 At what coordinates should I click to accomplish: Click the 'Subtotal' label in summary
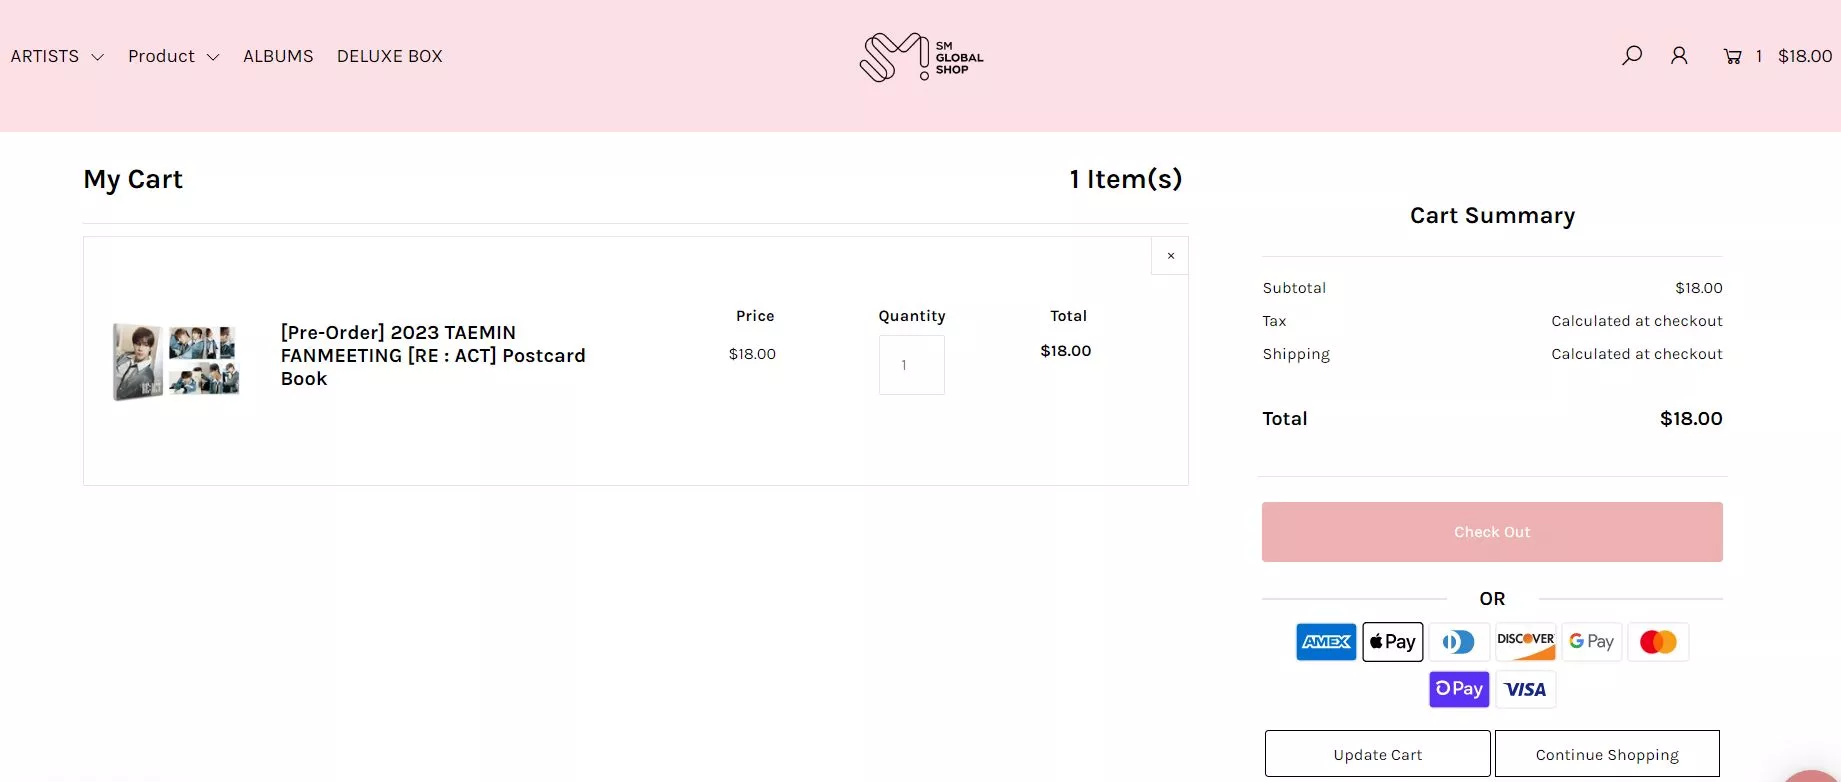(1294, 288)
